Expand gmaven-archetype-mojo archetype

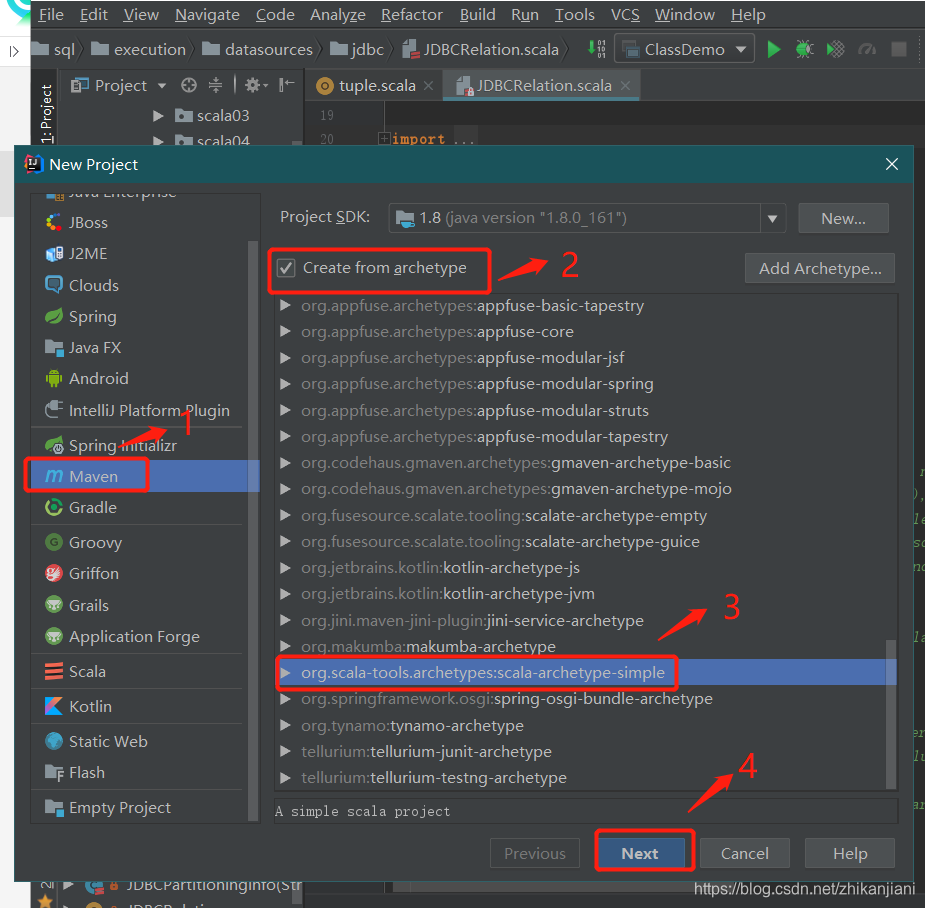click(x=286, y=489)
